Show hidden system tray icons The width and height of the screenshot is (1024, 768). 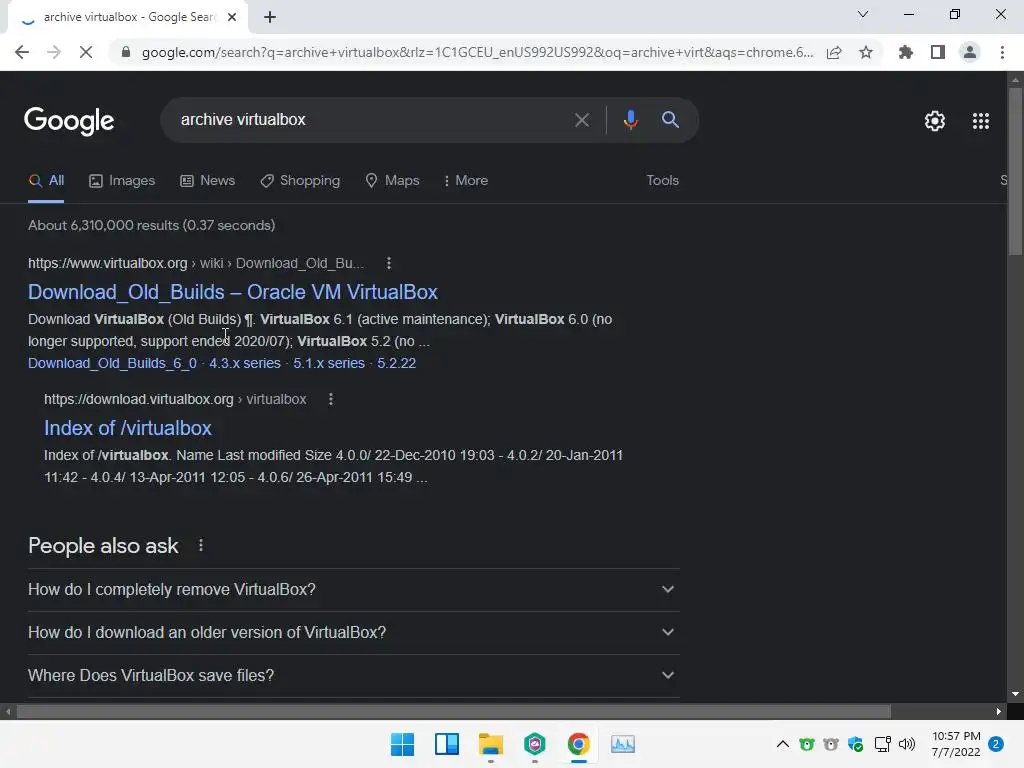(x=782, y=744)
